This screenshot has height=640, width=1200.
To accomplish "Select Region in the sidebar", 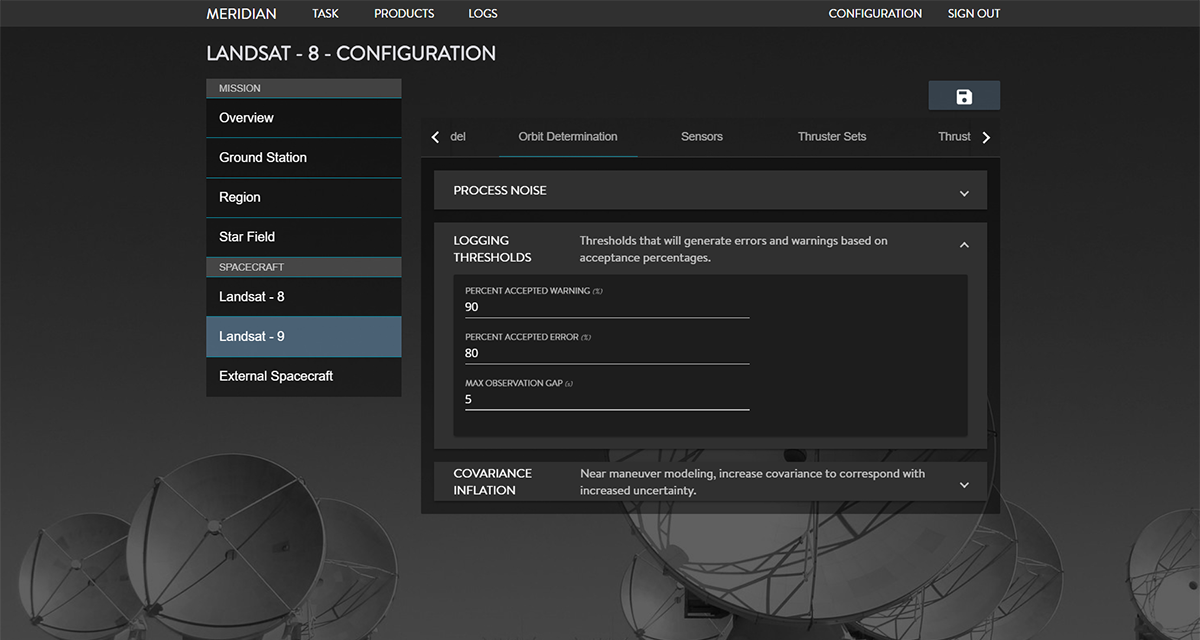I will (x=304, y=198).
